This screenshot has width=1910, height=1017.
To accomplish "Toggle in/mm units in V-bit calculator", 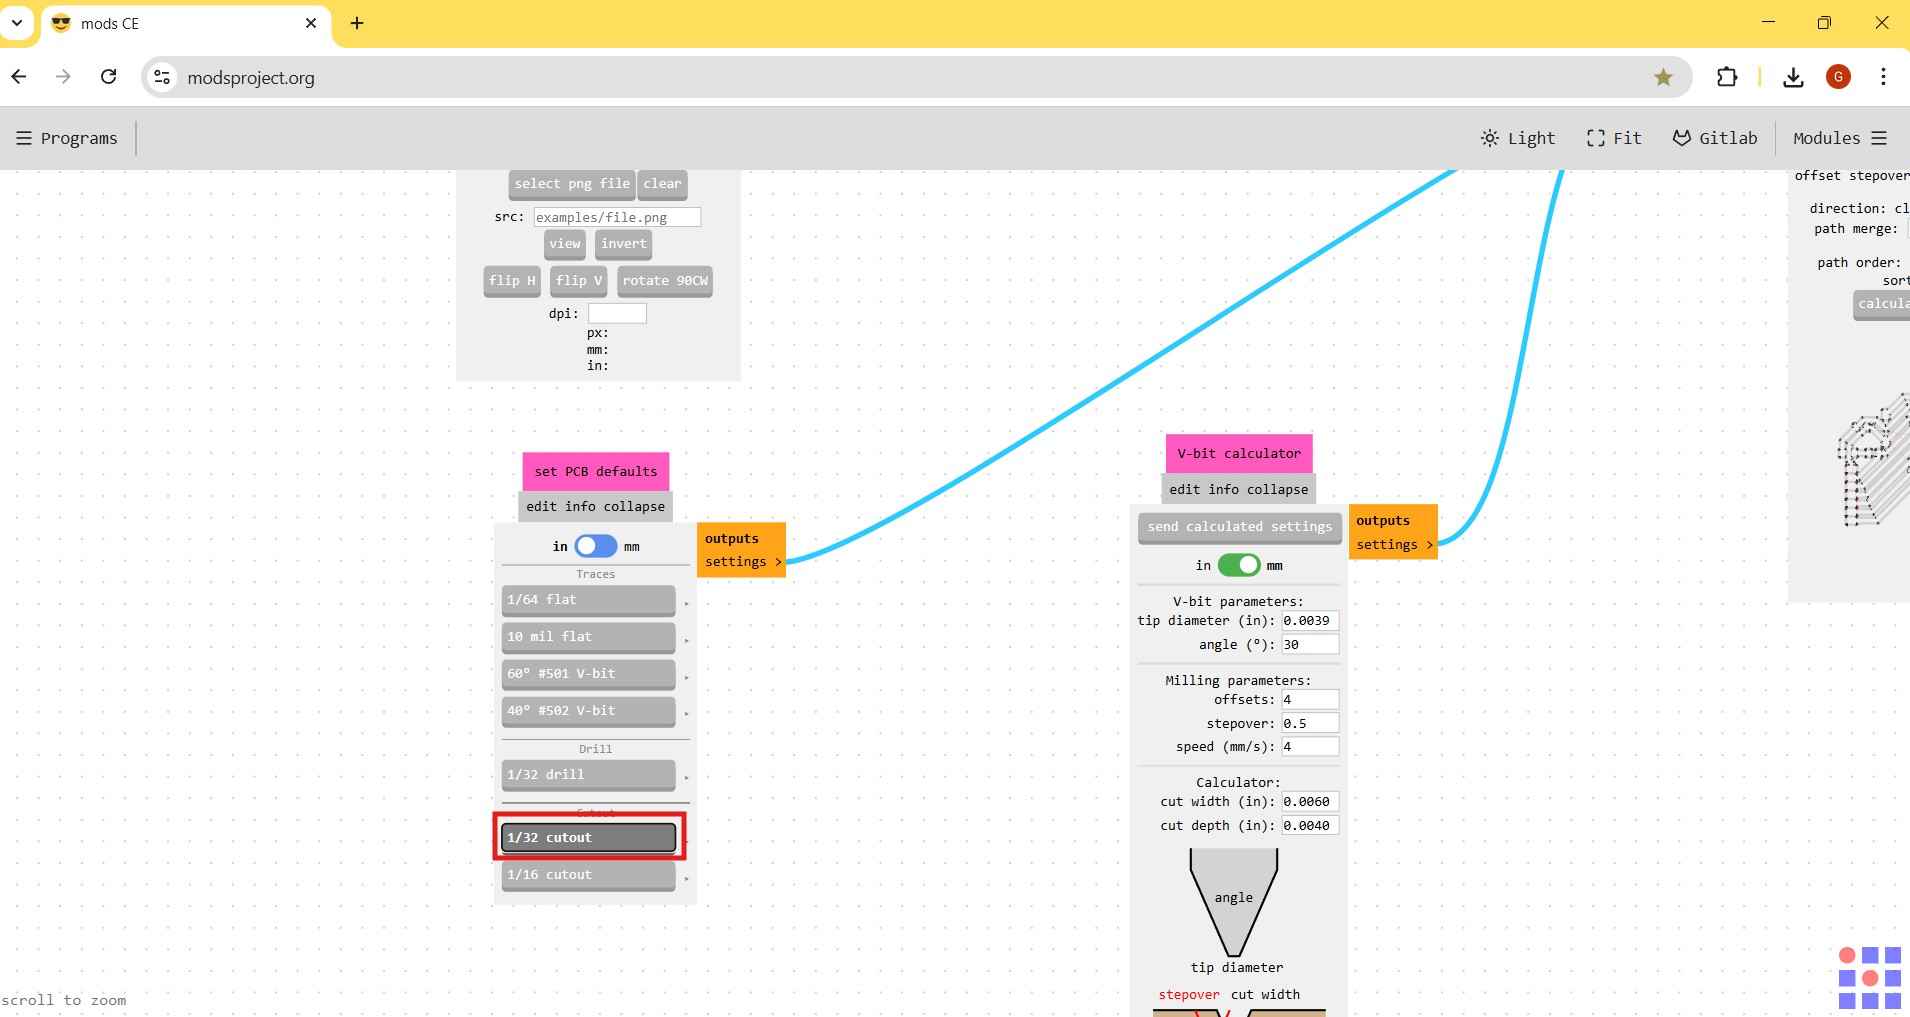I will [x=1239, y=565].
